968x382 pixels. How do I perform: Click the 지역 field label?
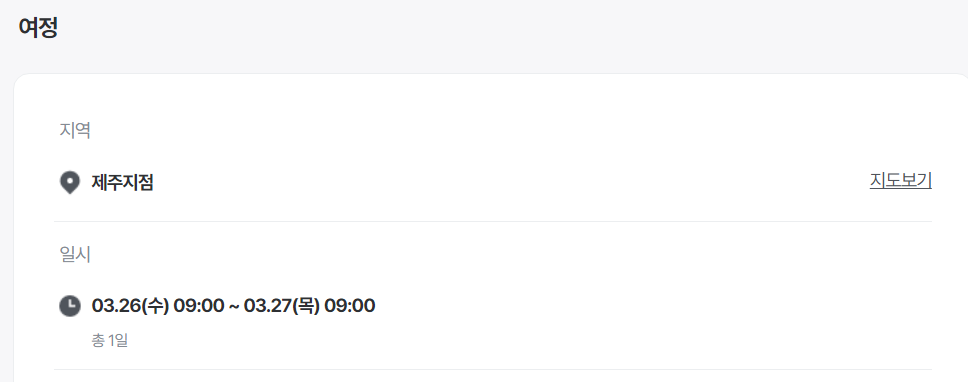click(75, 130)
